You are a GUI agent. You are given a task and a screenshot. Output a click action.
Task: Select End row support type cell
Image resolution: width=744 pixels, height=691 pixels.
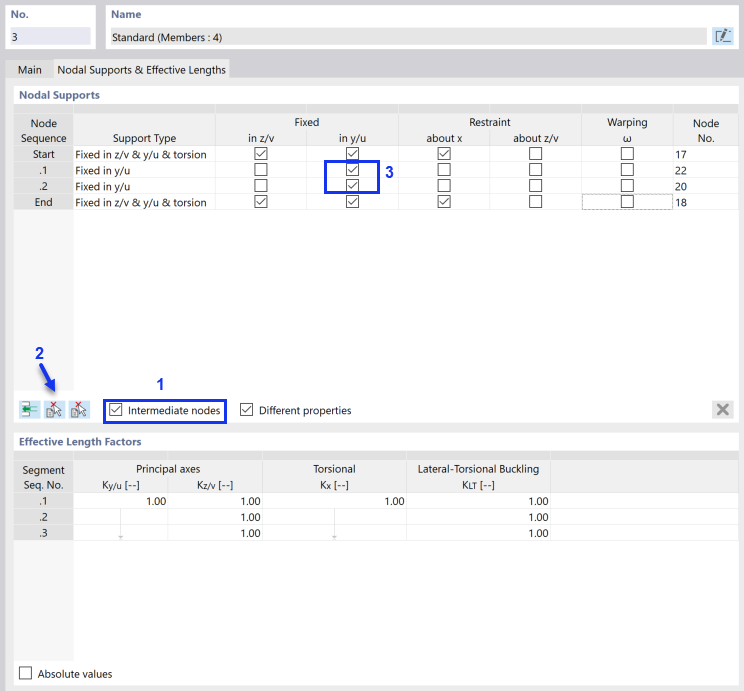point(144,202)
